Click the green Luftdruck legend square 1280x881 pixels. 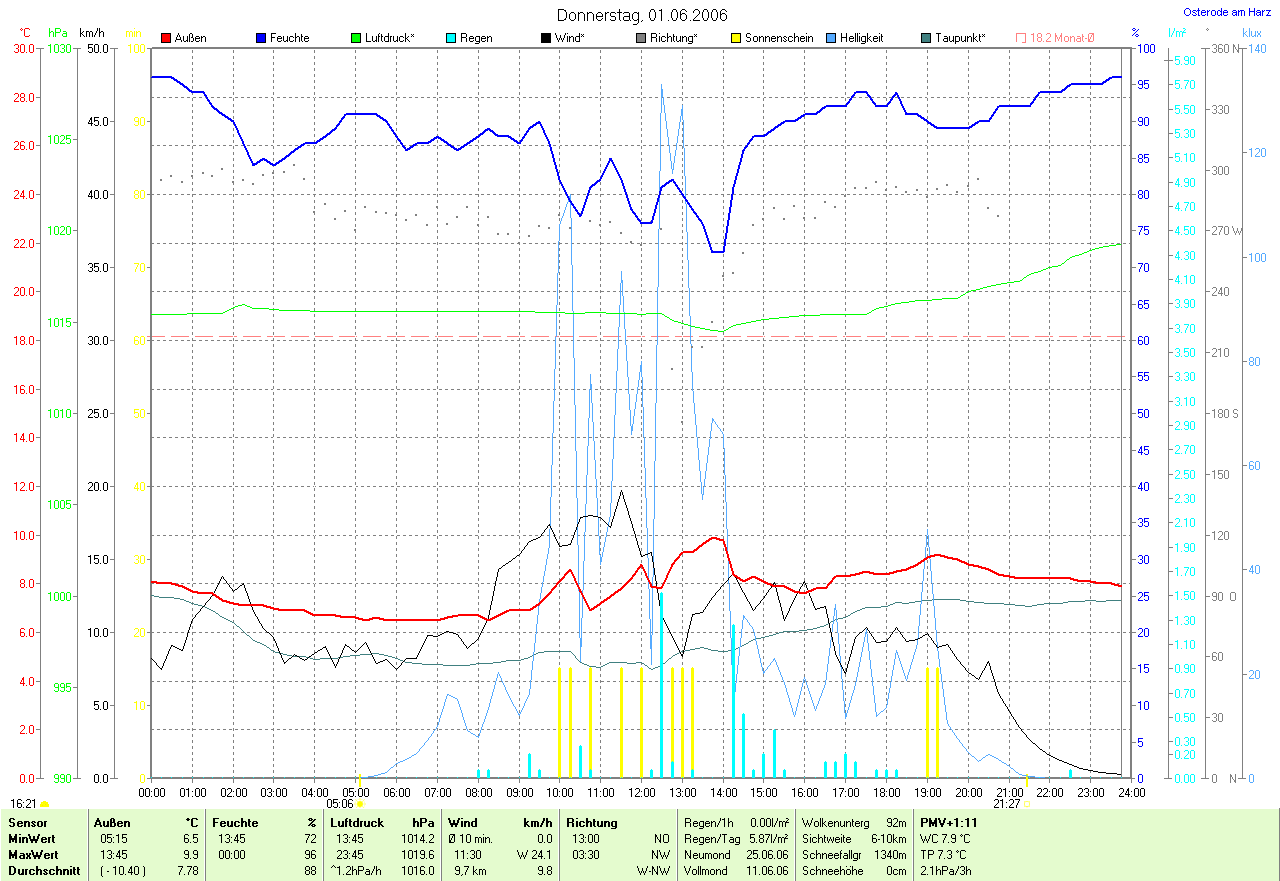[x=357, y=38]
